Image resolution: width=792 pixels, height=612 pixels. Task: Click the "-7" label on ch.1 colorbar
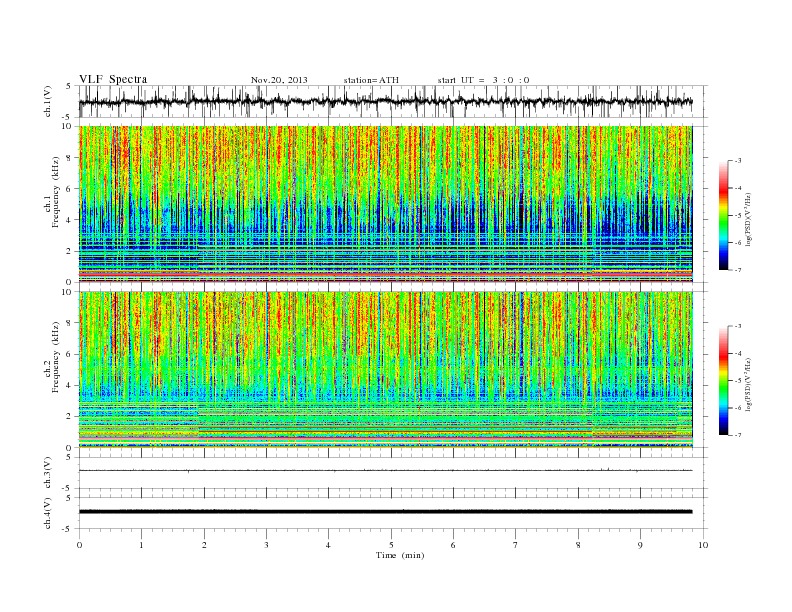(738, 270)
